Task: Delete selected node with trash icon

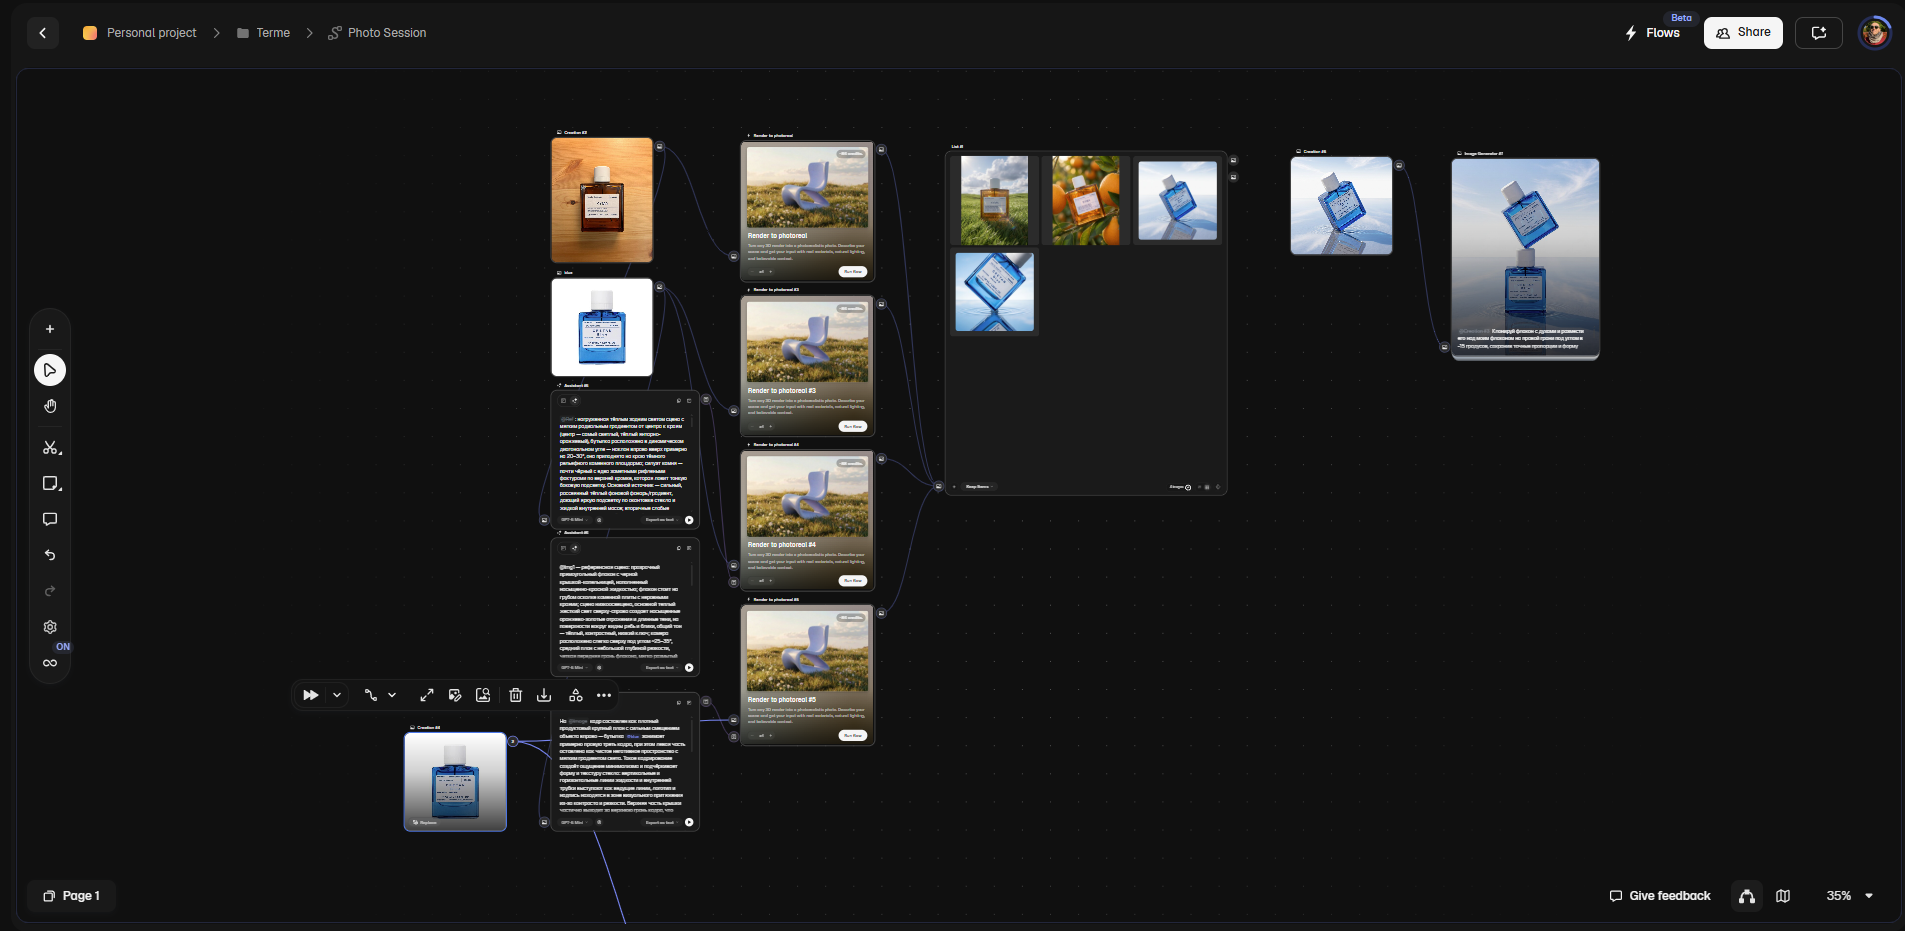Action: point(516,695)
